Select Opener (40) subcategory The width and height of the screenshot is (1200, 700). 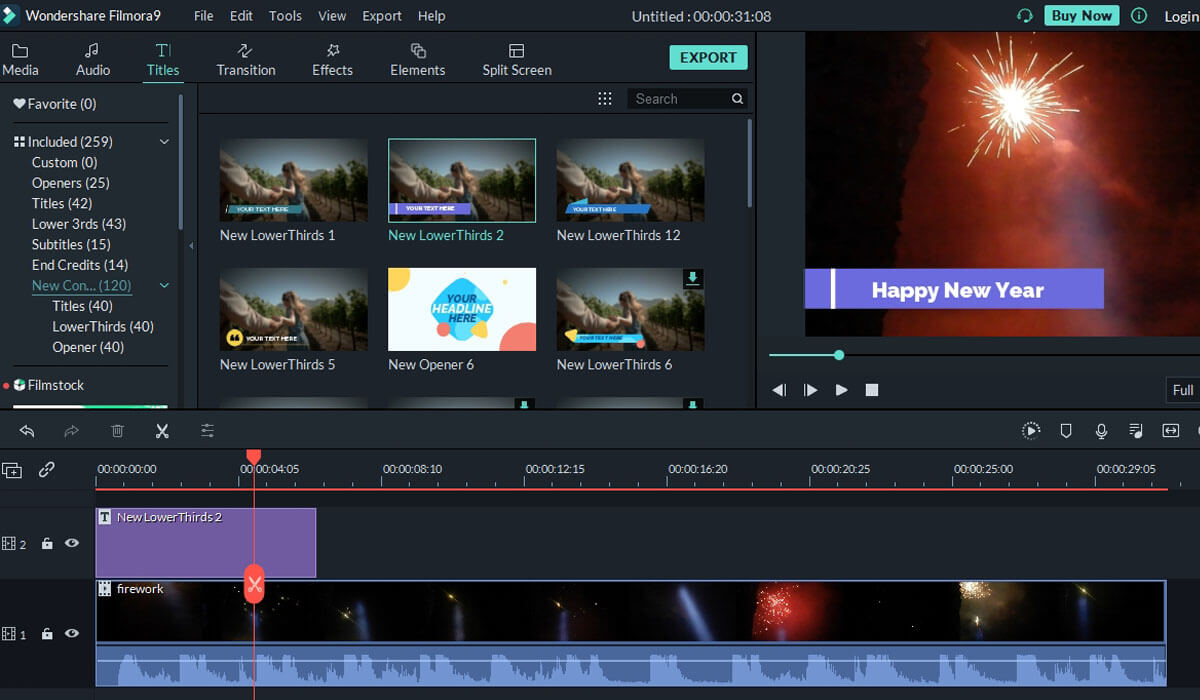pyautogui.click(x=88, y=347)
